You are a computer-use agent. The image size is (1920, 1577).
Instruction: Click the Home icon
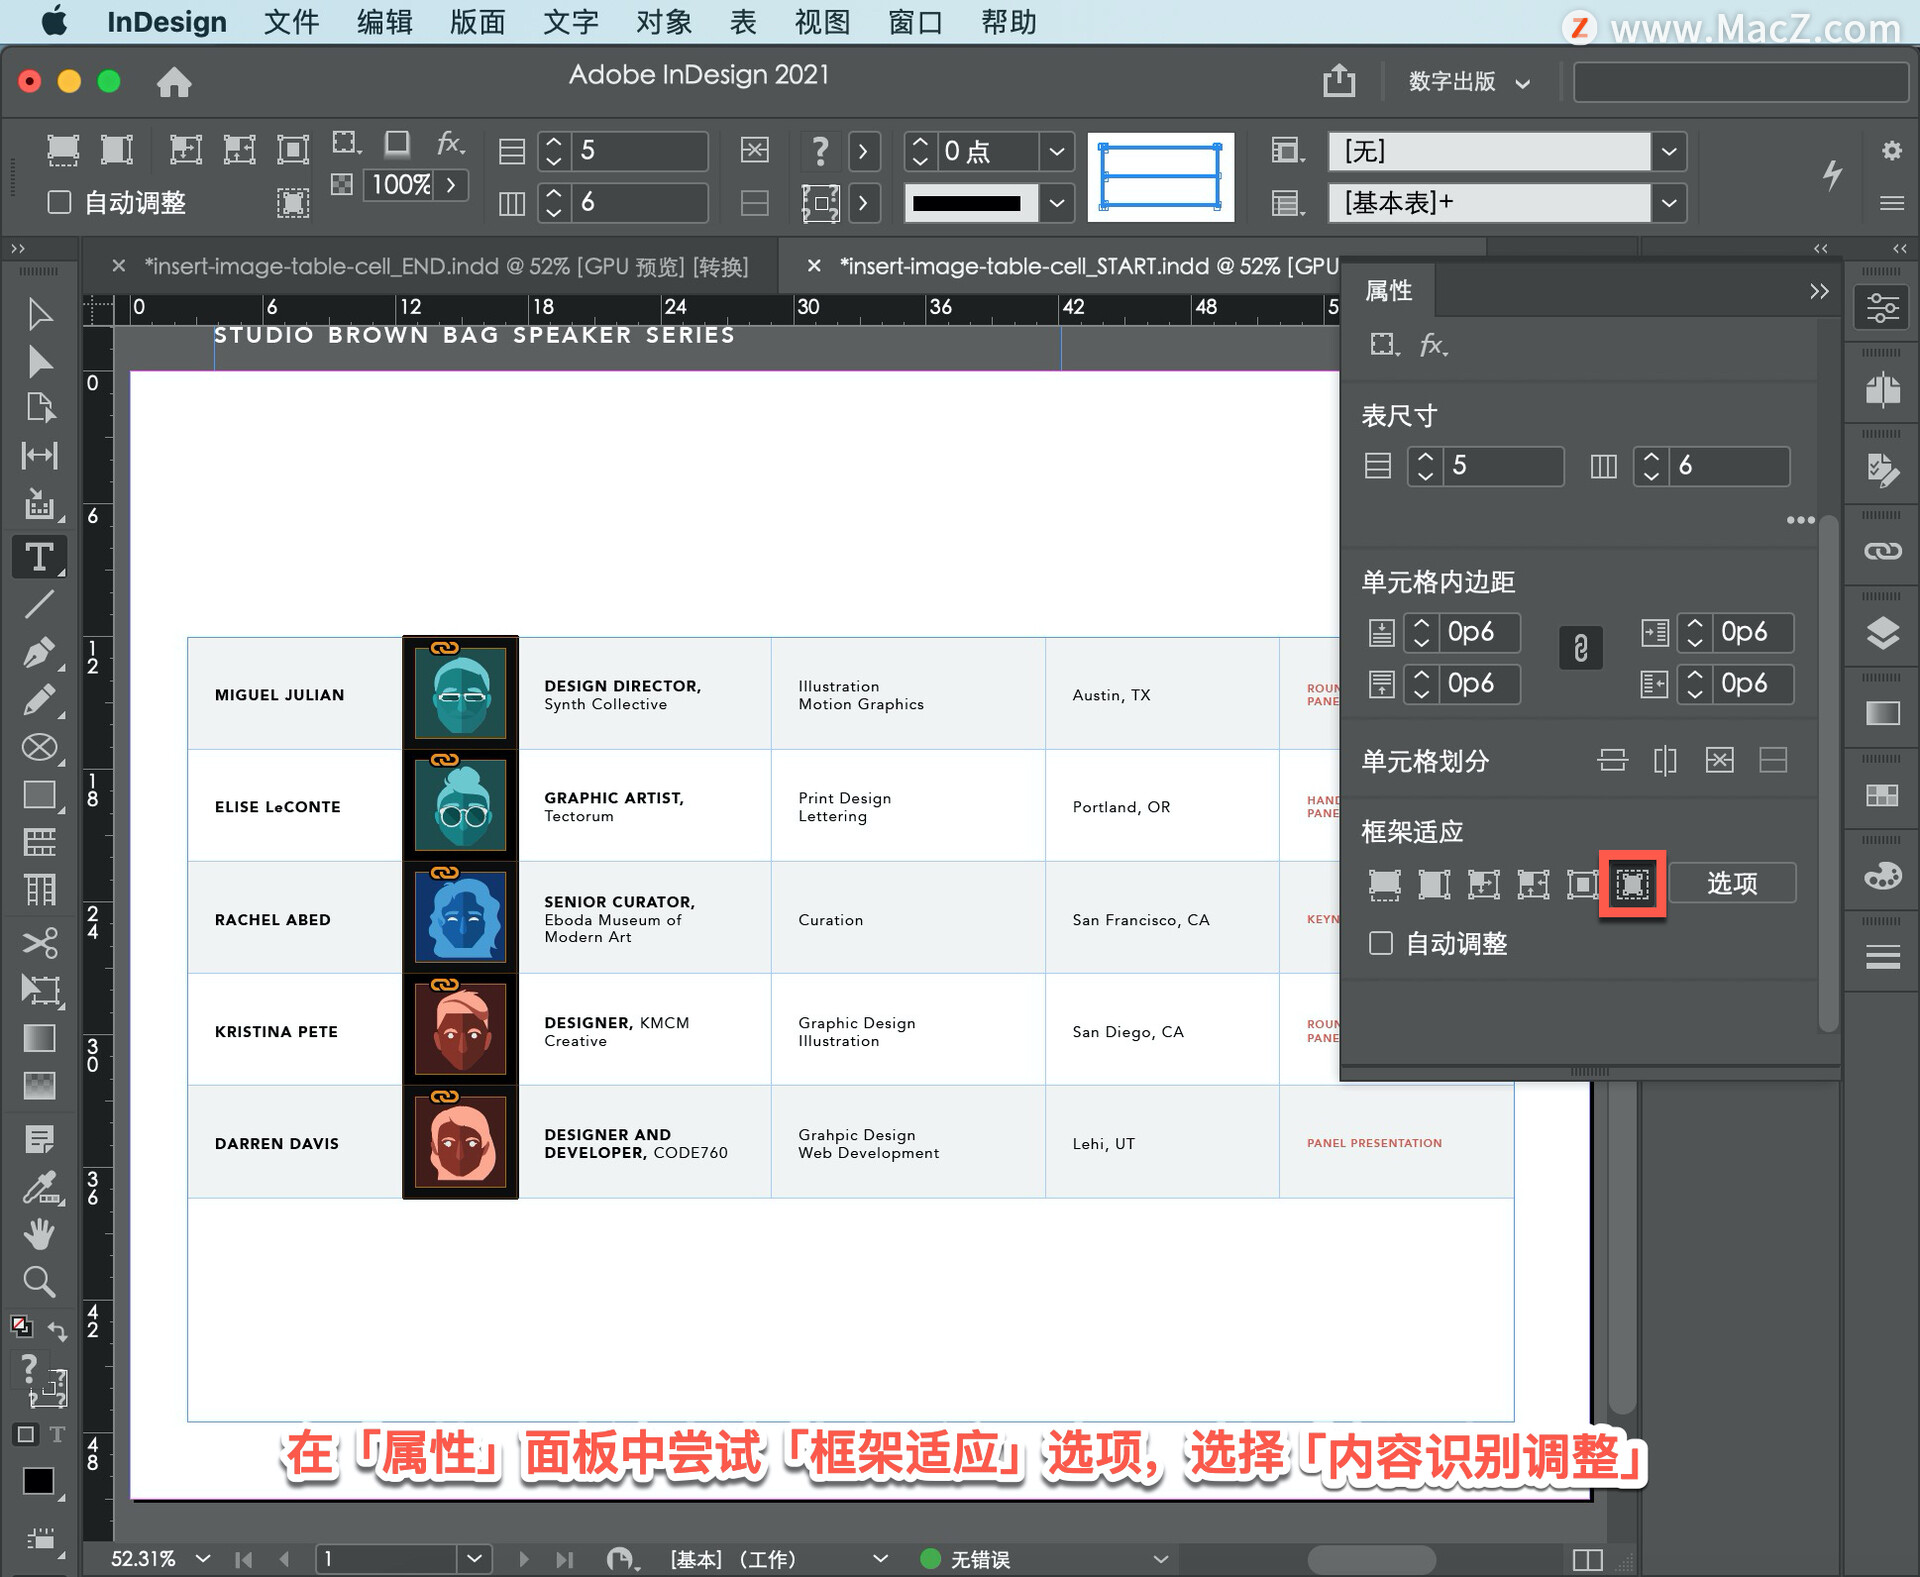click(x=174, y=81)
